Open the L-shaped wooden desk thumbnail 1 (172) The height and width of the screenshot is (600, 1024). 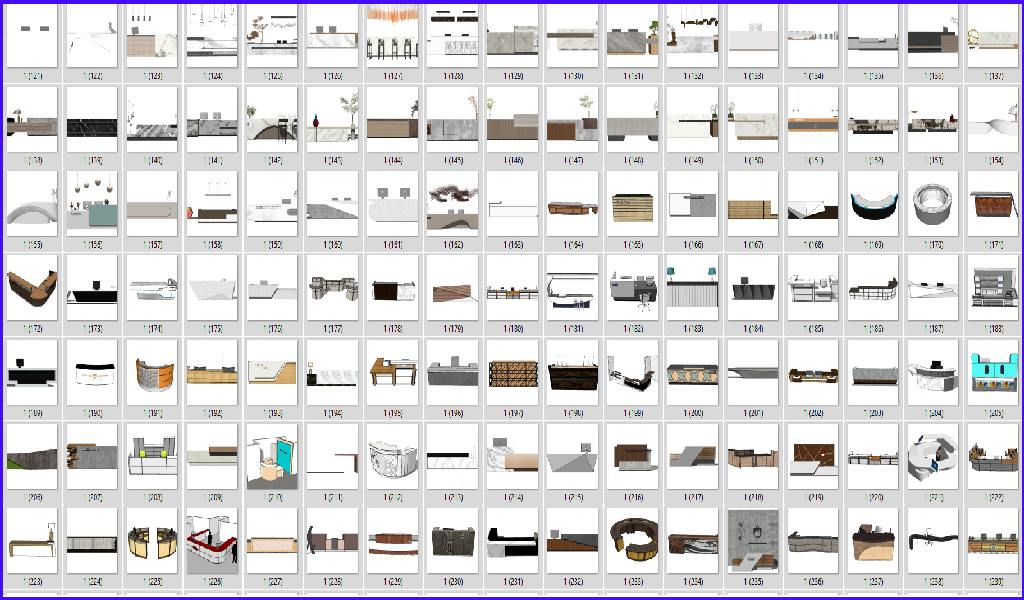[x=31, y=288]
